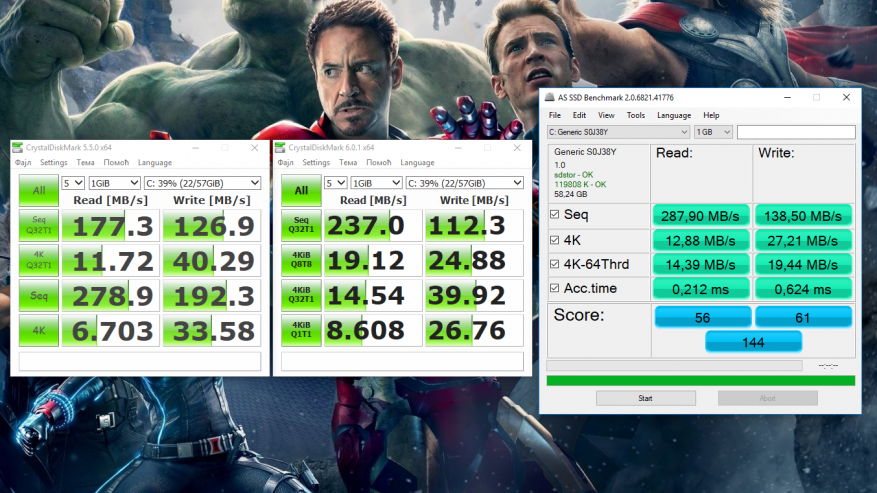
Task: Close the CrystalDiskMark 6.0.1 window
Action: [x=517, y=148]
